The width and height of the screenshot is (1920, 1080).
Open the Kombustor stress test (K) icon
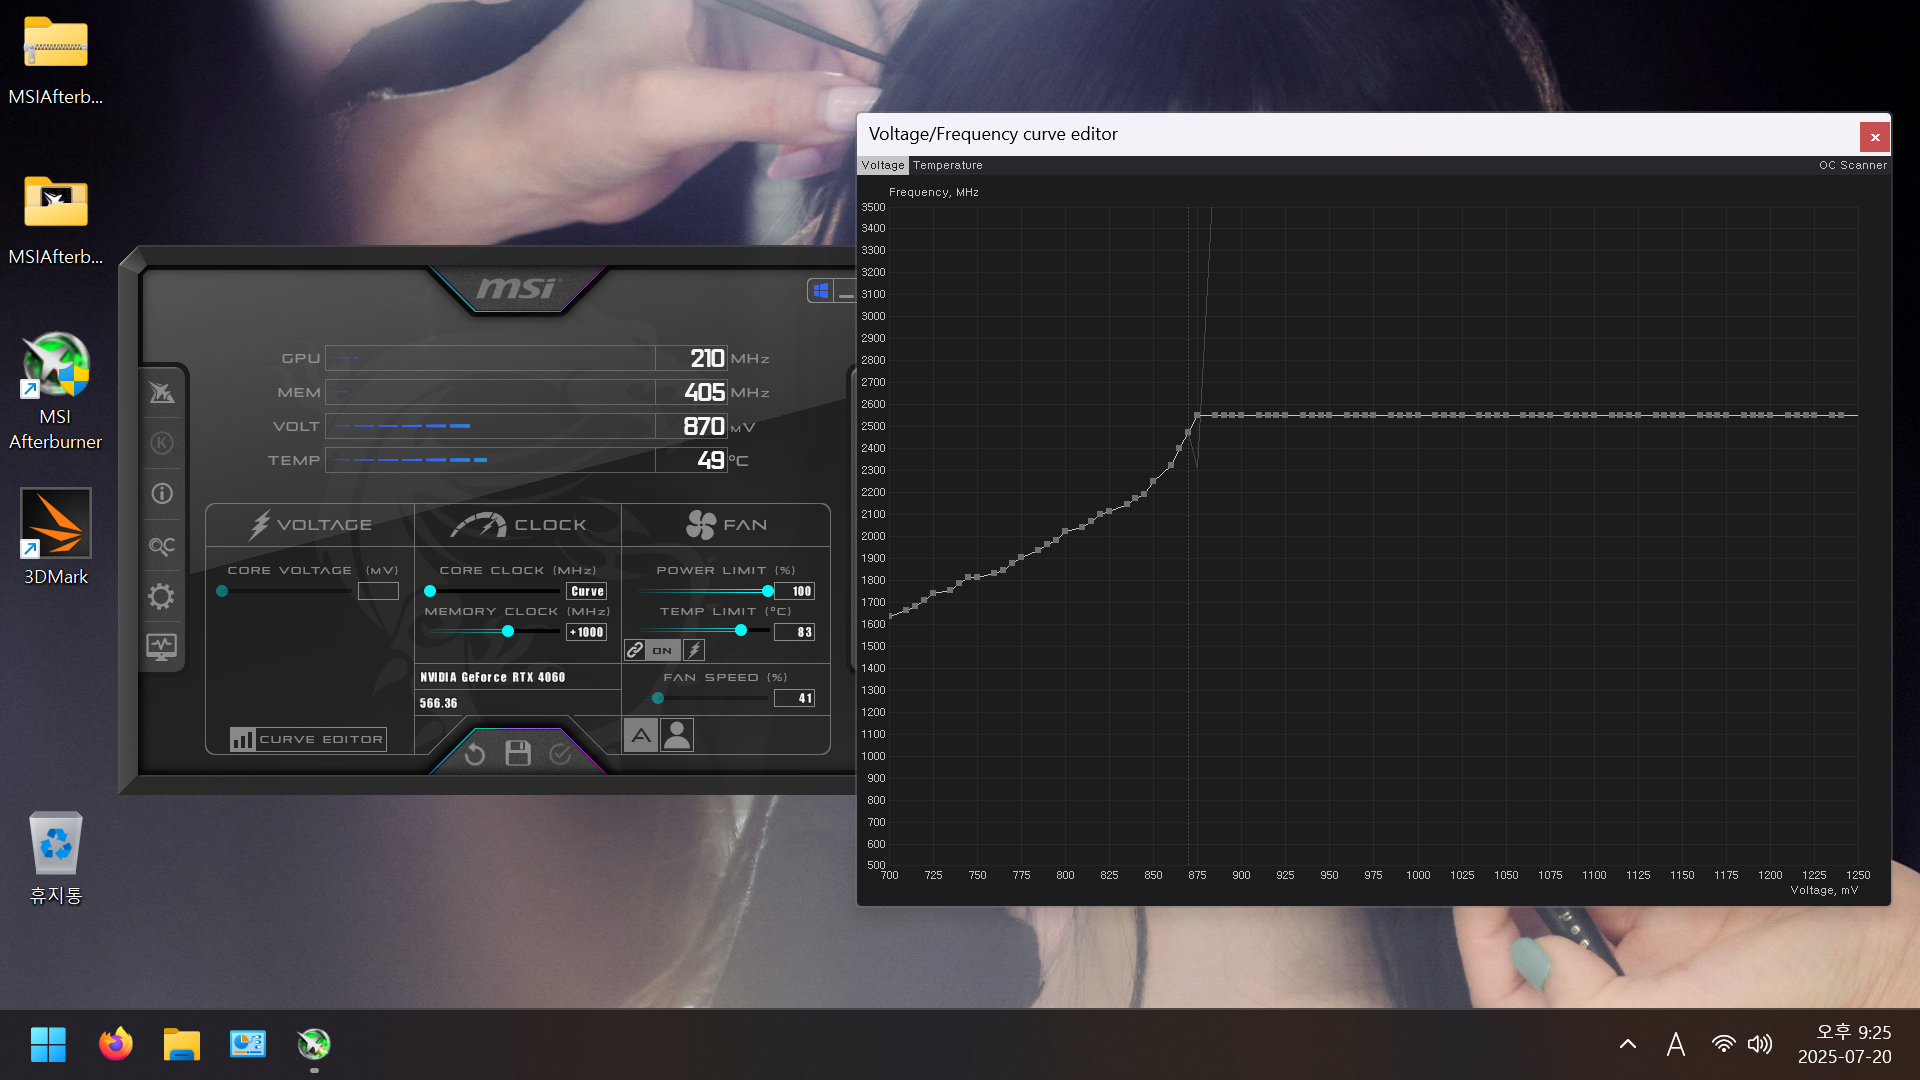(x=162, y=443)
